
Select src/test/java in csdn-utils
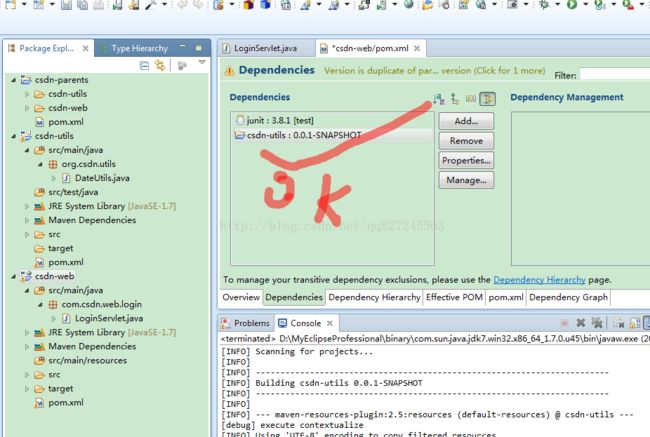click(x=73, y=192)
